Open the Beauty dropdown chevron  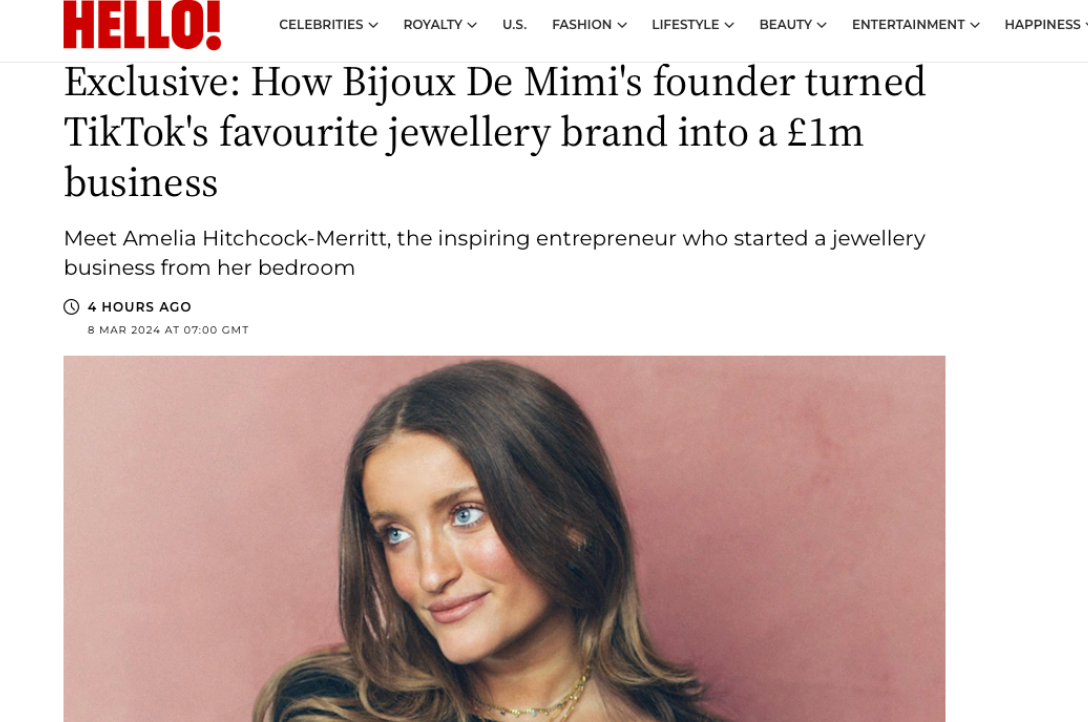click(x=822, y=25)
